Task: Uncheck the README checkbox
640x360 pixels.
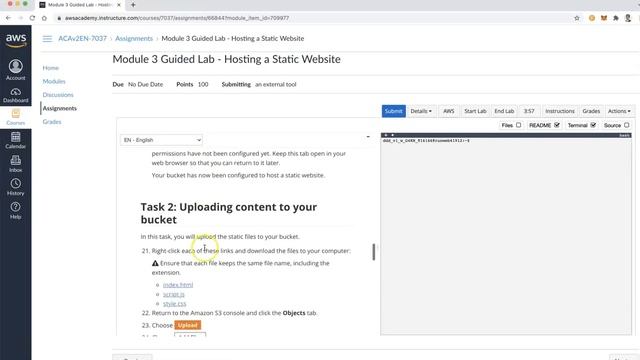Action: point(557,125)
